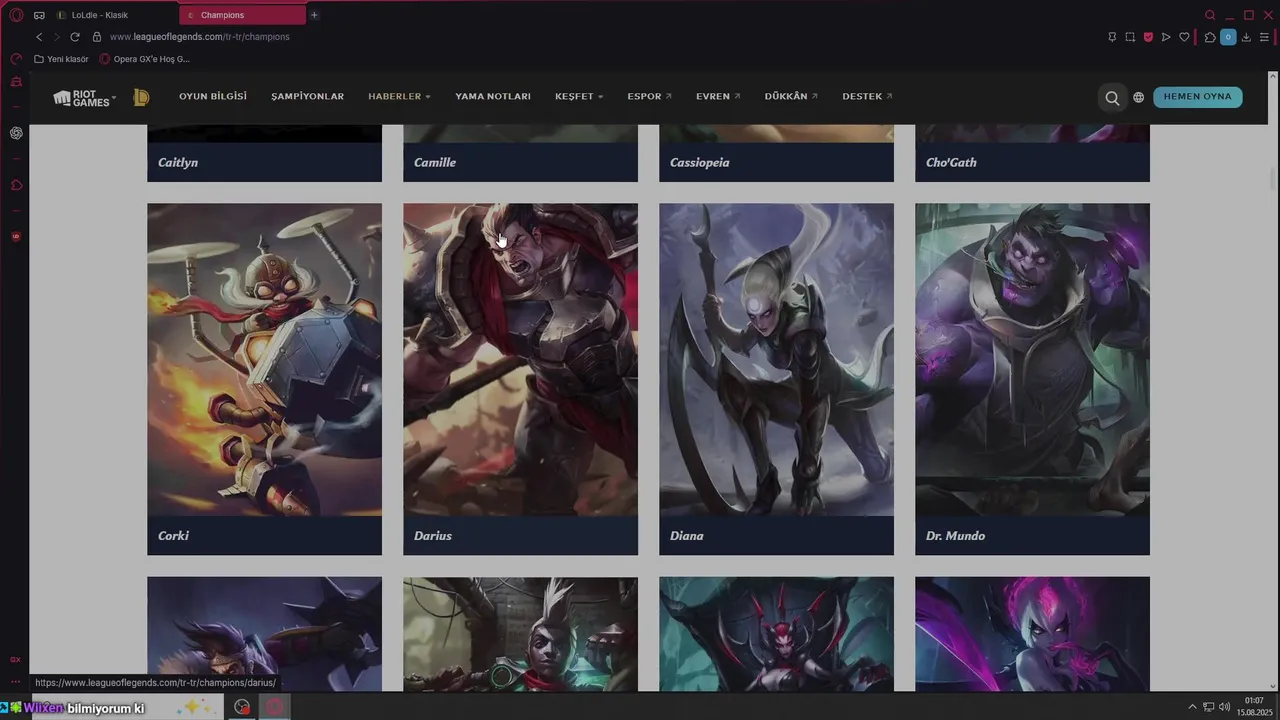Viewport: 1280px width, 720px height.
Task: Expand the Riot Games dropdown
Action: point(84,97)
